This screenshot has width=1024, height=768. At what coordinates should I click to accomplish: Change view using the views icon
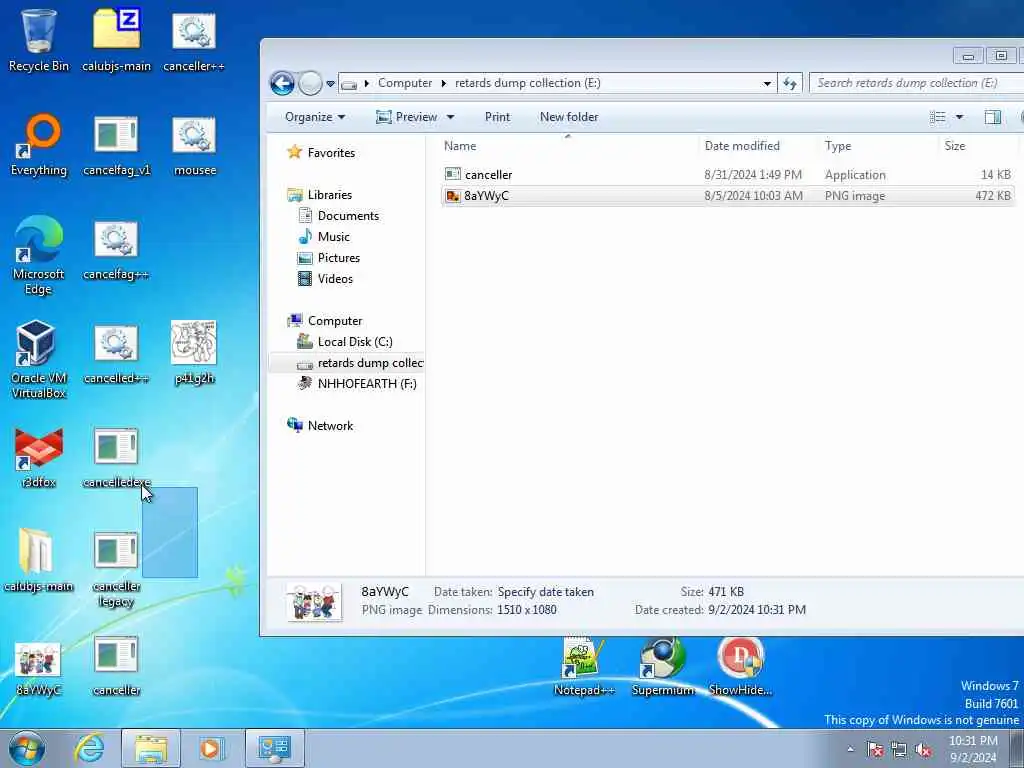click(x=938, y=117)
